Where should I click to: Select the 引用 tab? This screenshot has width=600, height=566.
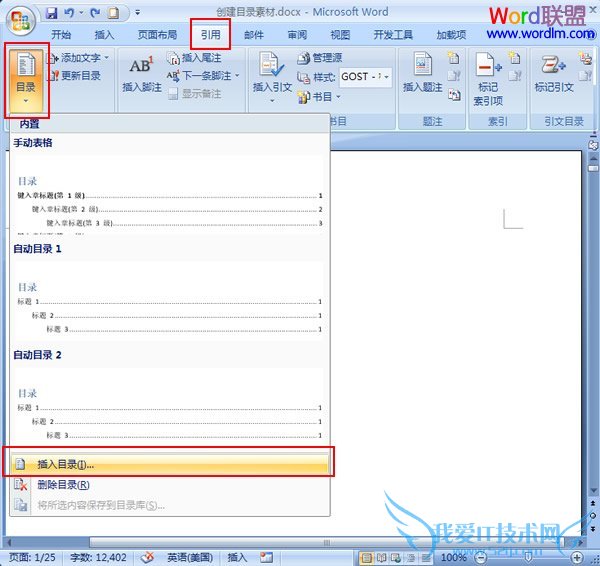210,35
